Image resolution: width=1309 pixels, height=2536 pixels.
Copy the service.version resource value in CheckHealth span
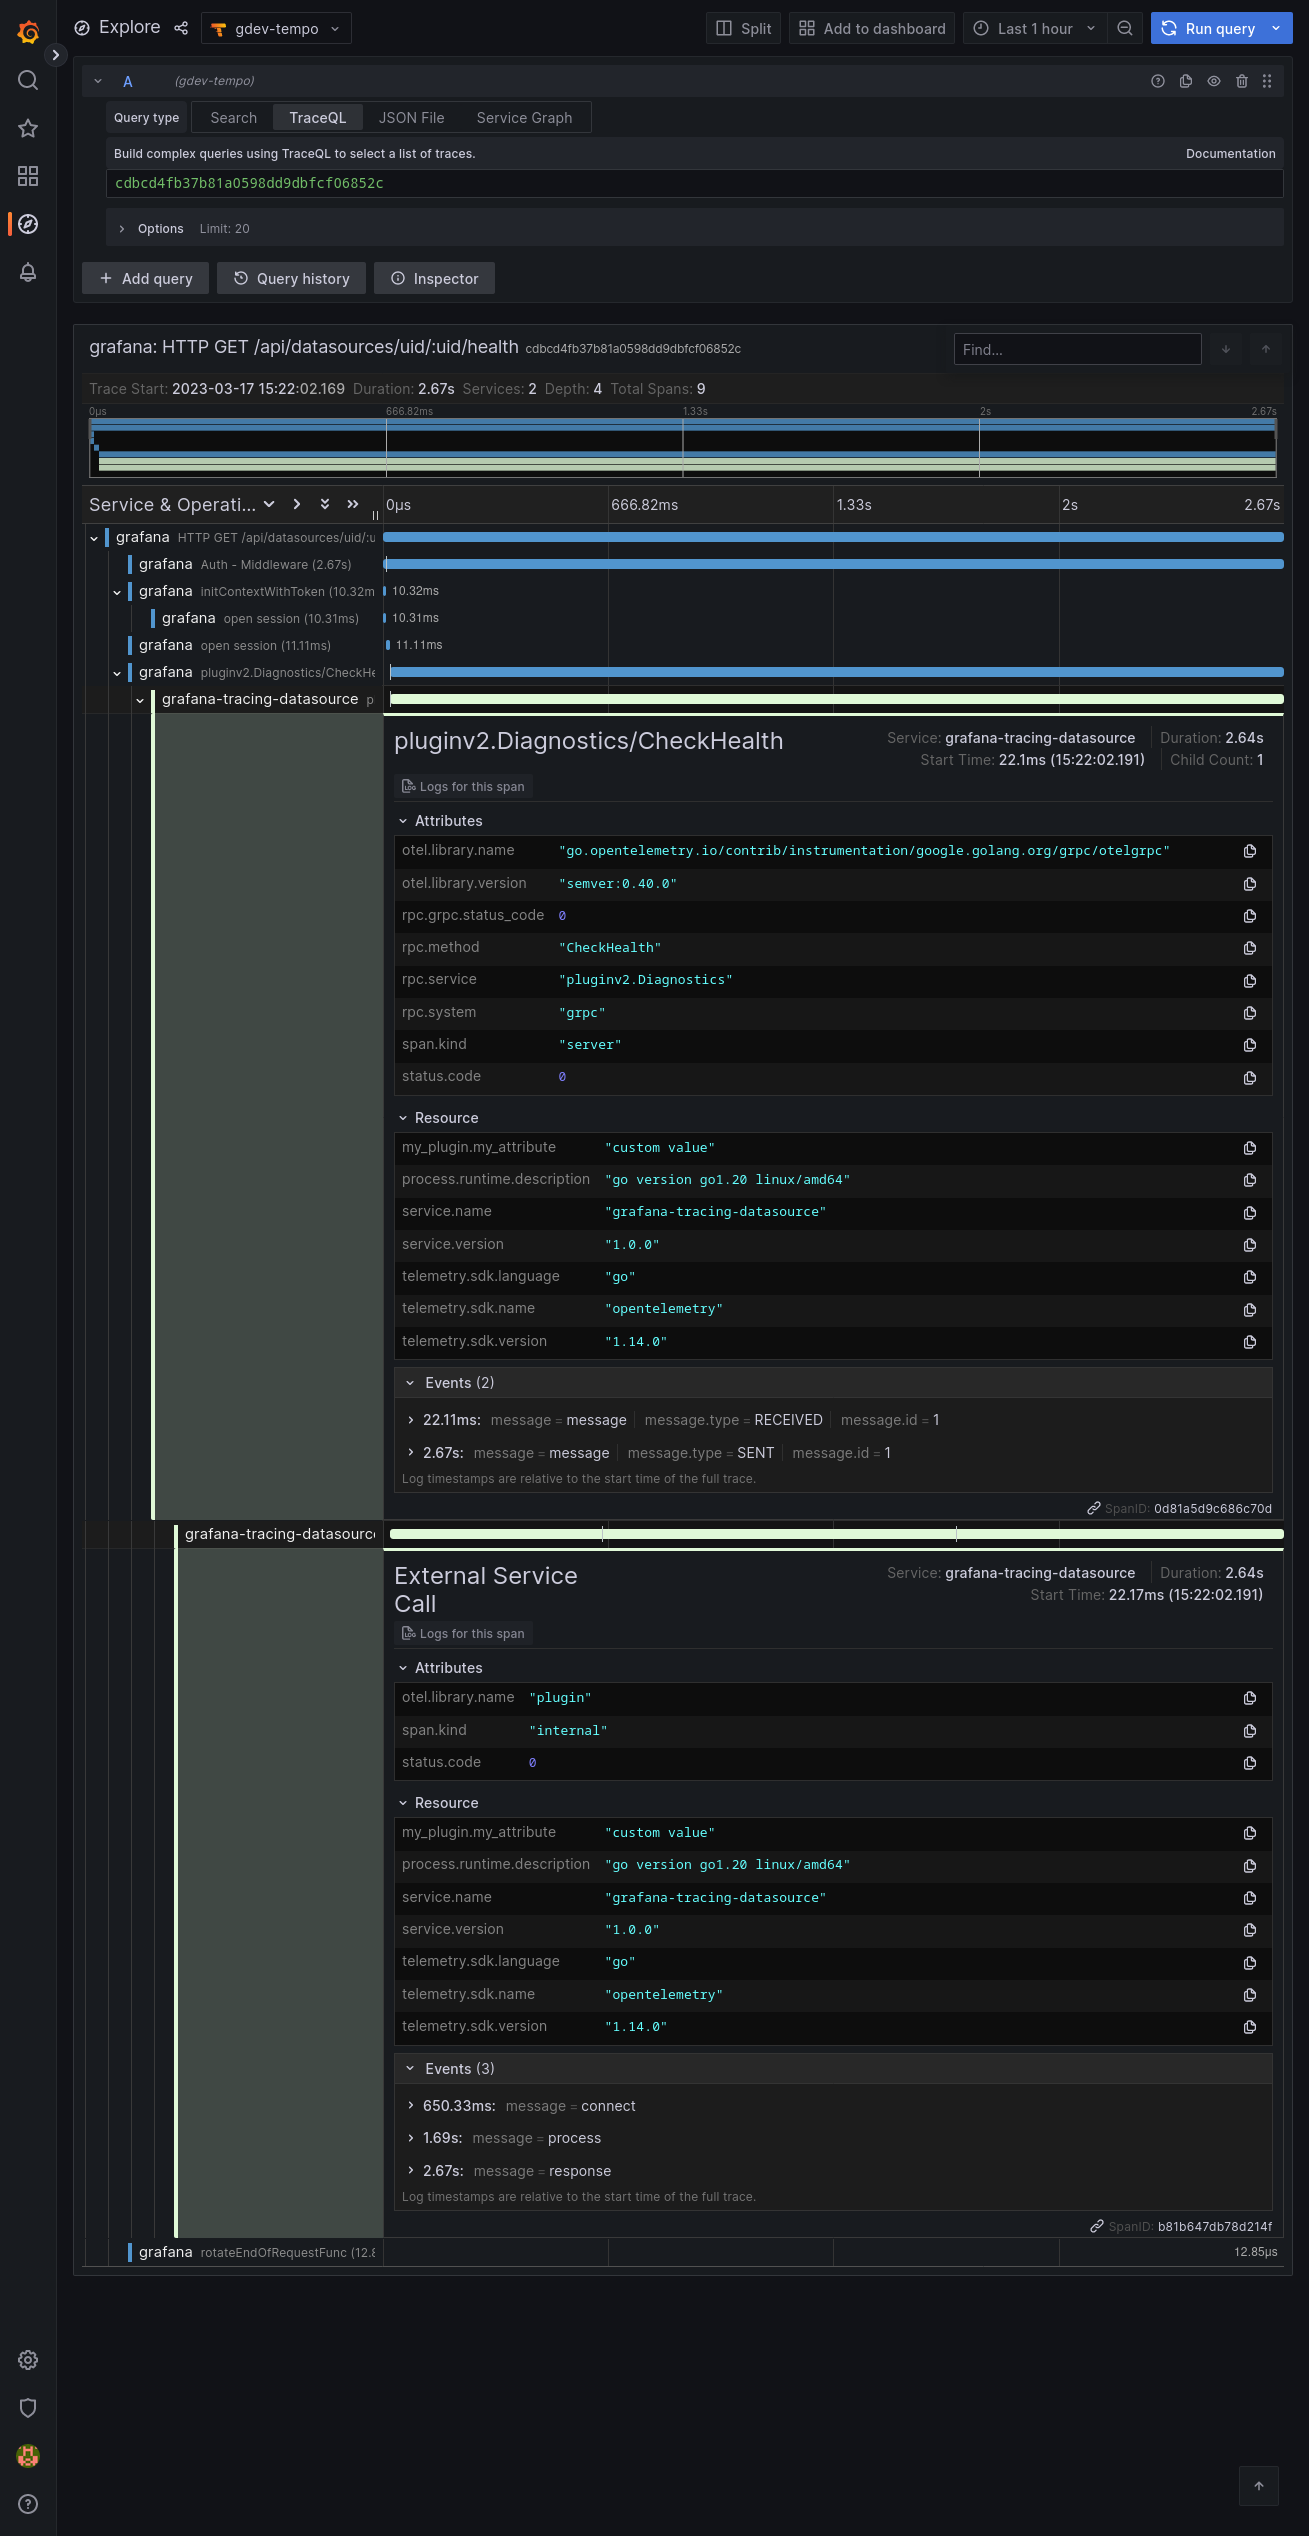pos(1250,1245)
